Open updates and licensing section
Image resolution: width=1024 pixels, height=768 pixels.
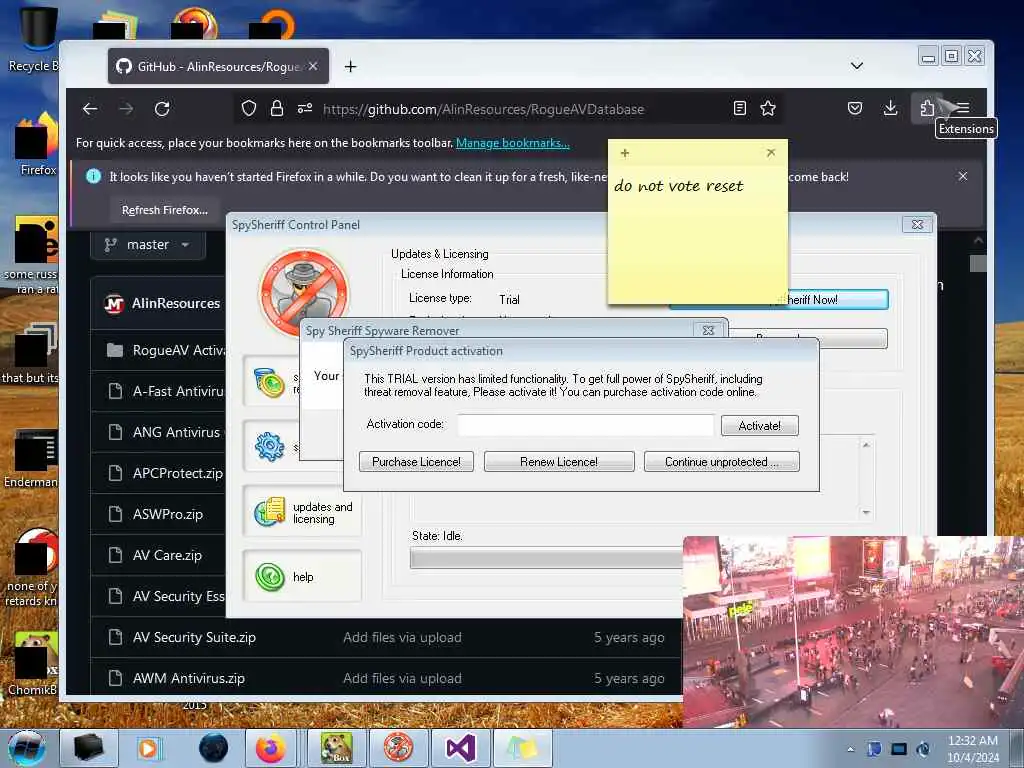[302, 513]
